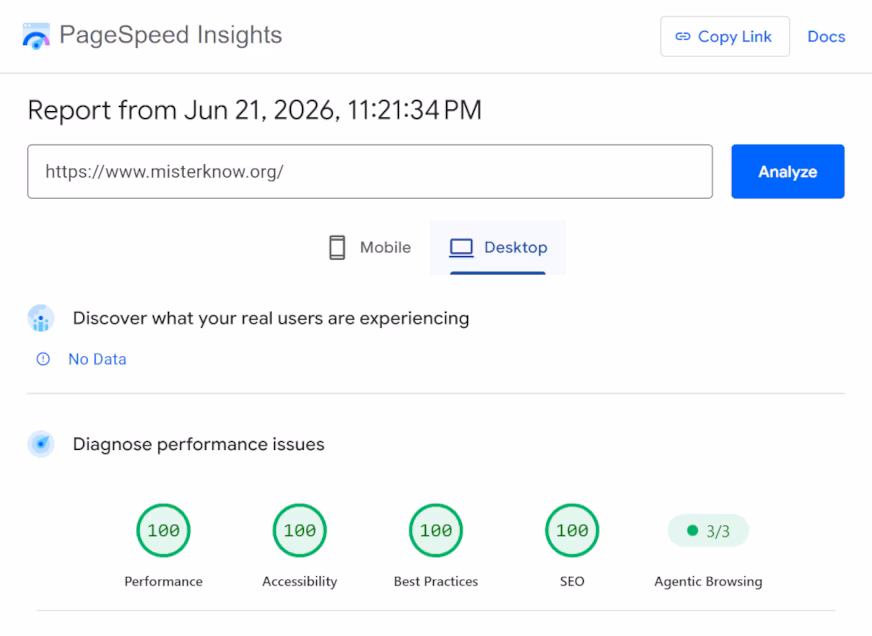Click the Agentic Browsing 3/3 badge
The height and width of the screenshot is (636, 872).
pyautogui.click(x=708, y=531)
